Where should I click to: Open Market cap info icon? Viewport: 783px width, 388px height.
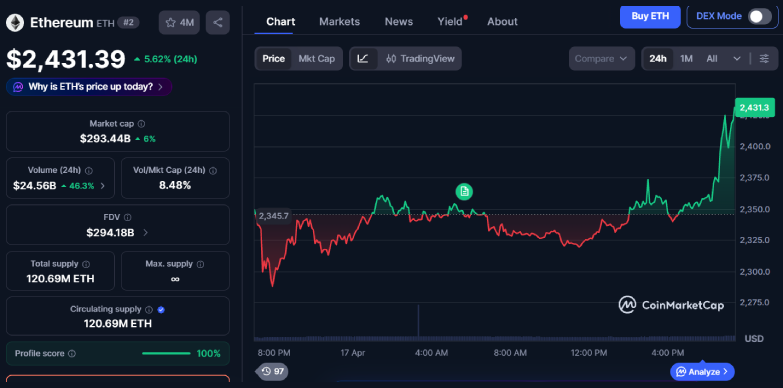point(141,124)
